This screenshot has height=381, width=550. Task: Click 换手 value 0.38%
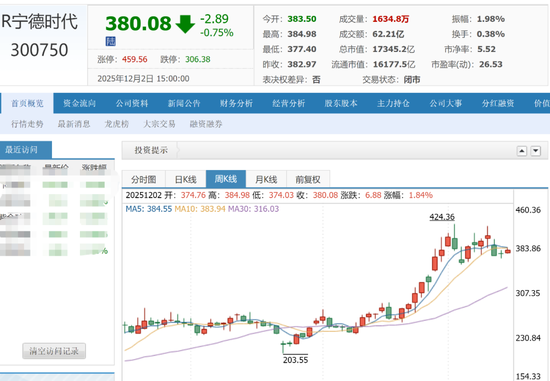click(491, 34)
